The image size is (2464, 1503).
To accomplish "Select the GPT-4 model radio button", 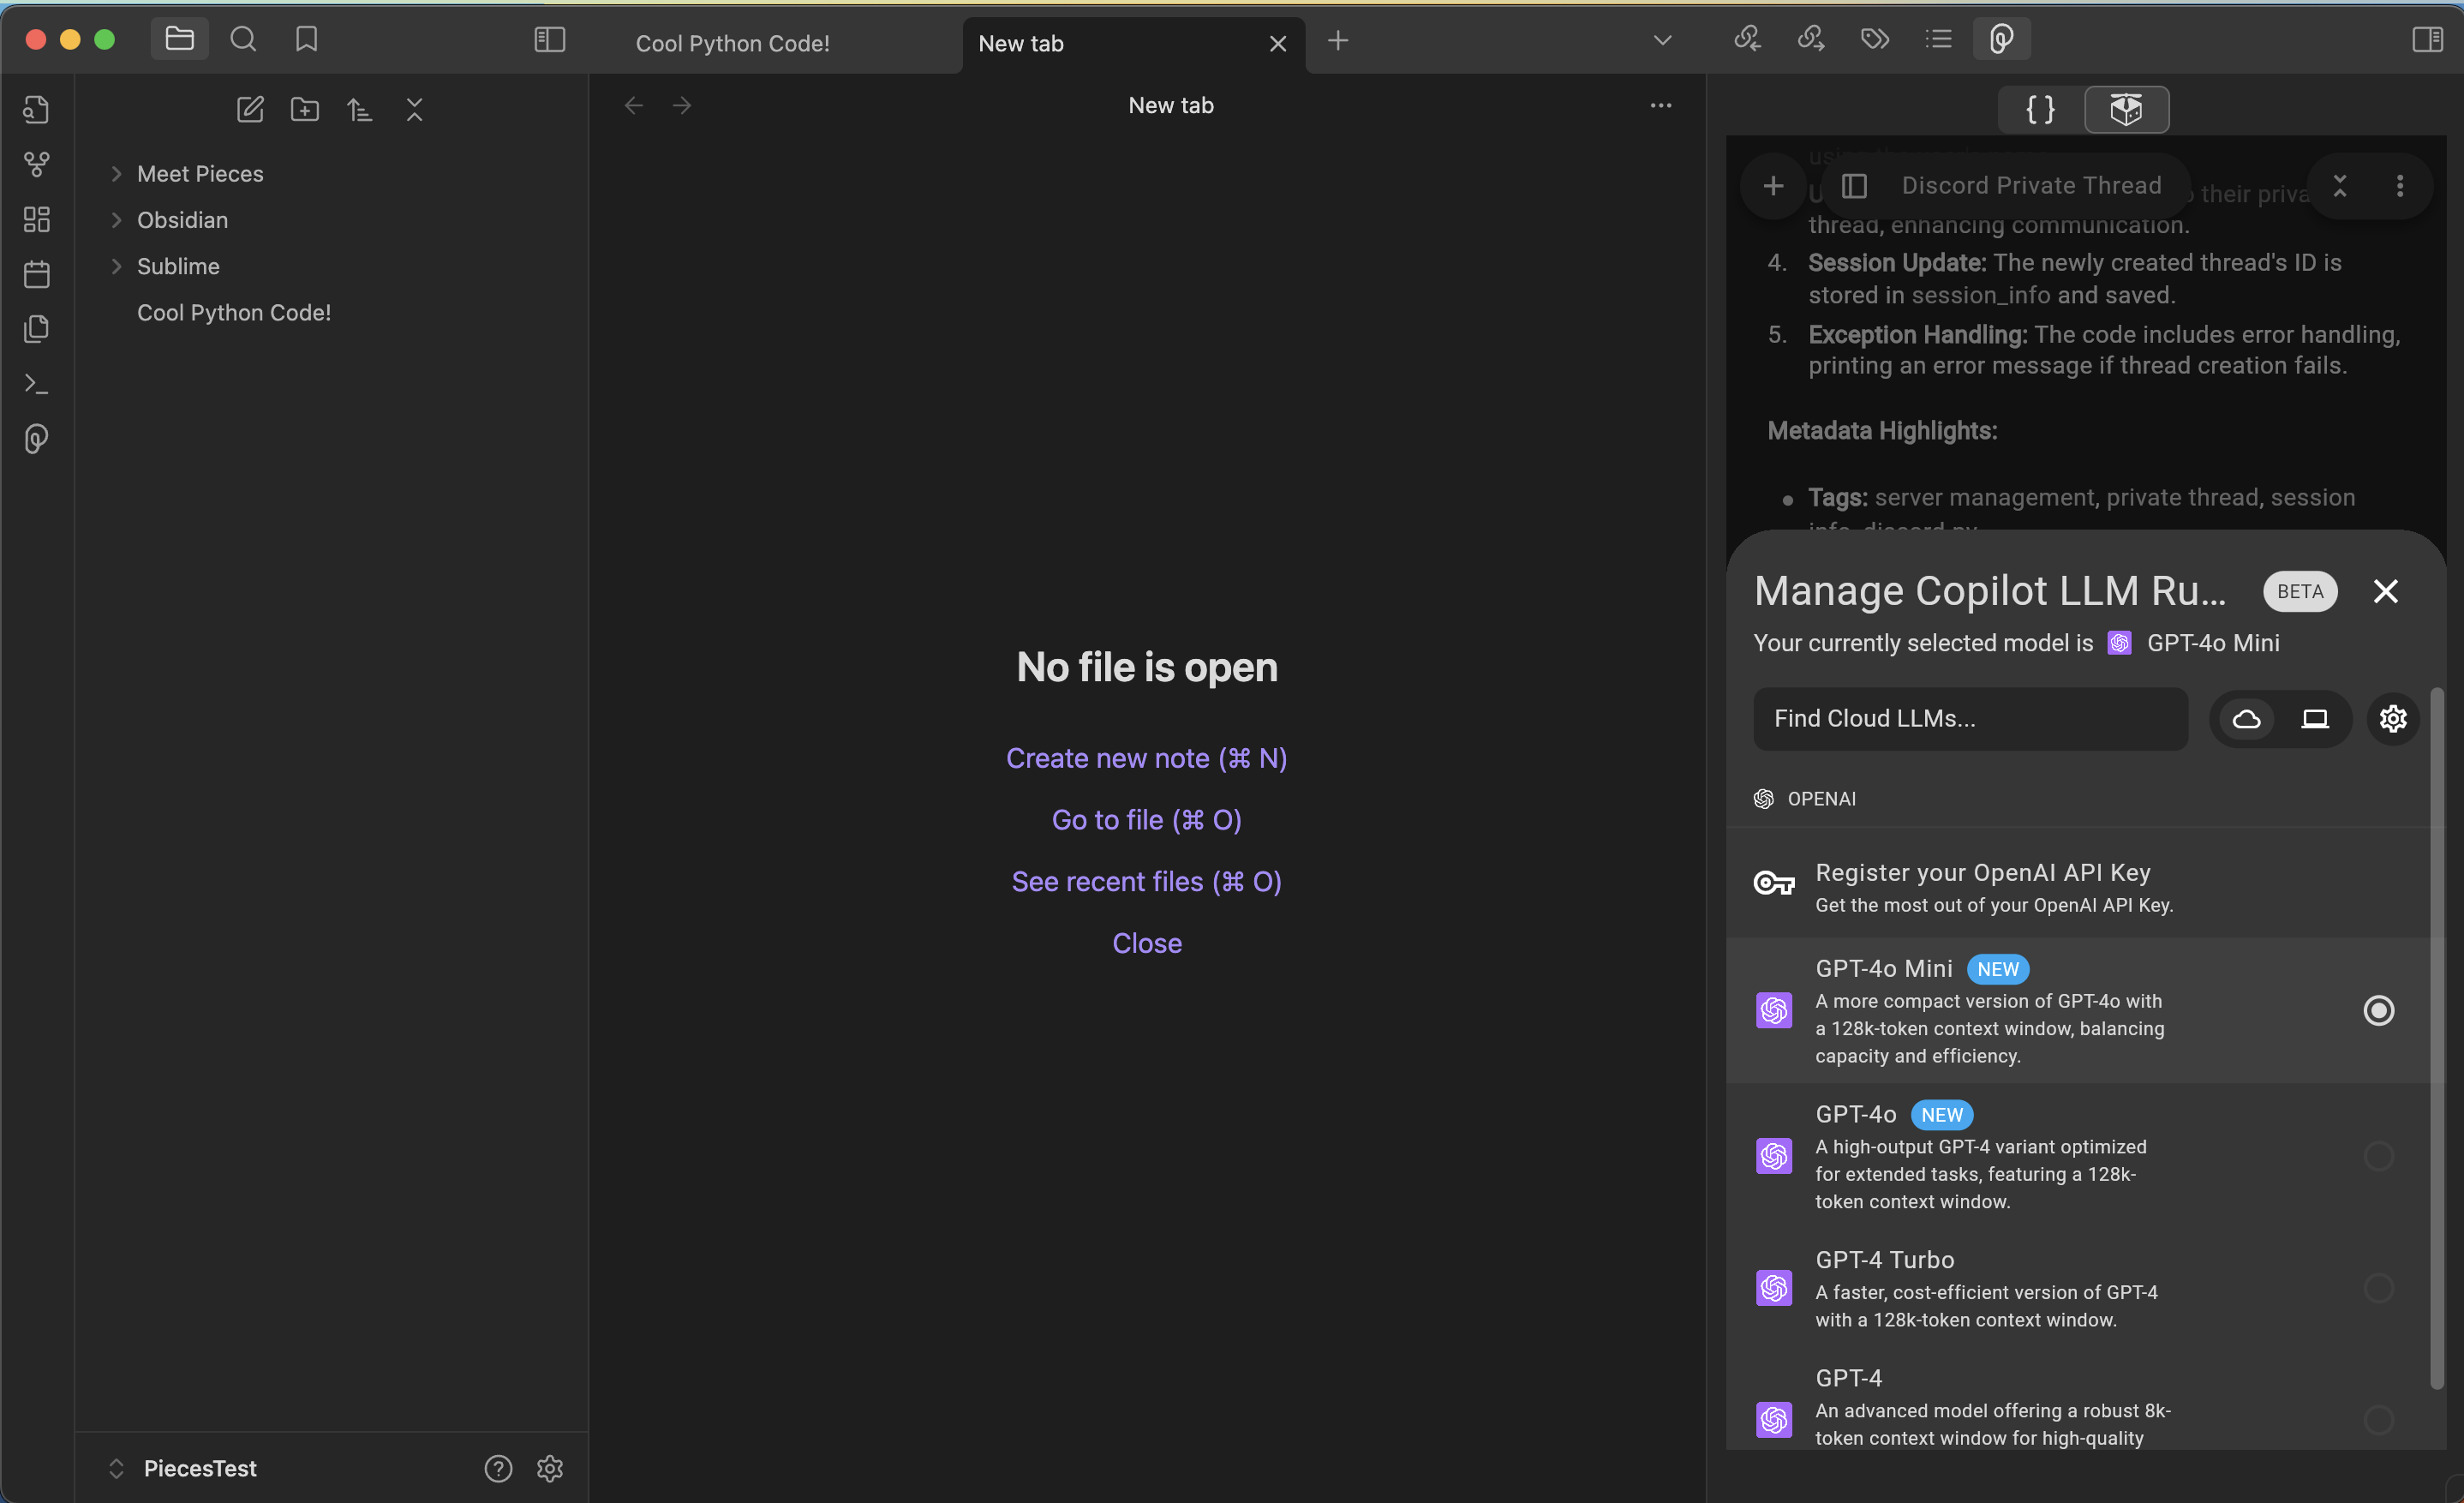I will click(2378, 1419).
